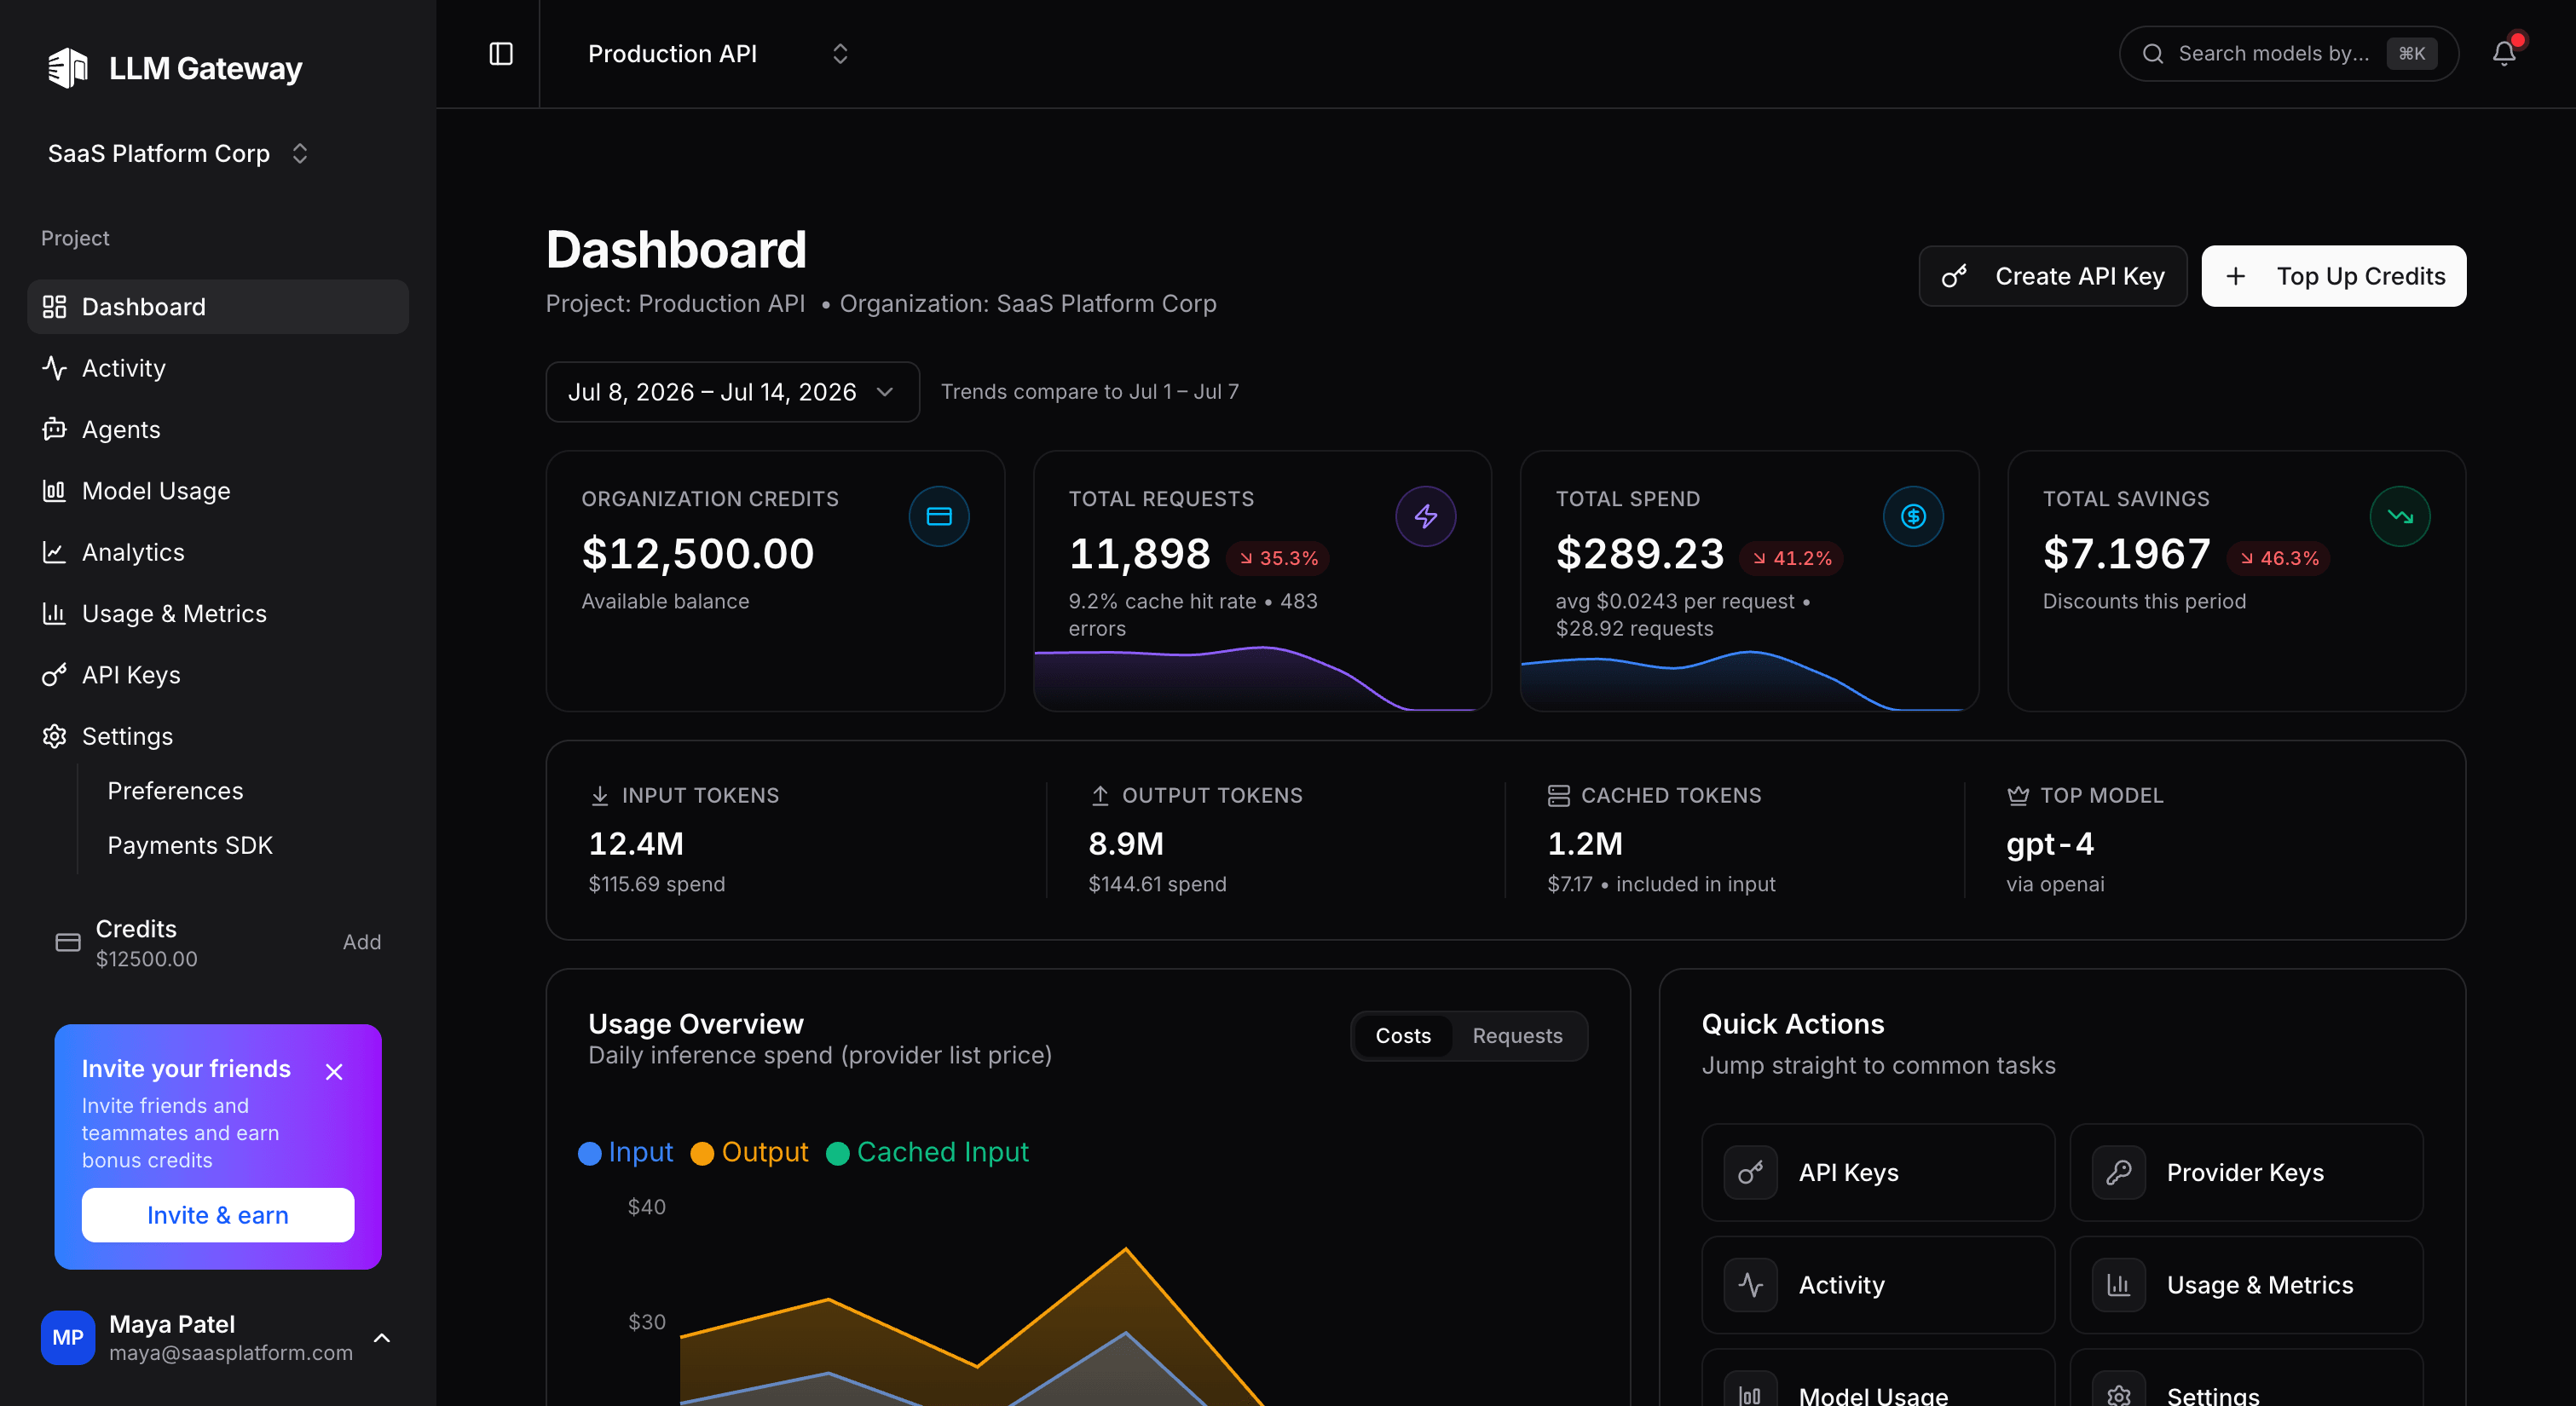
Task: Toggle the Output series in chart legend
Action: point(750,1152)
